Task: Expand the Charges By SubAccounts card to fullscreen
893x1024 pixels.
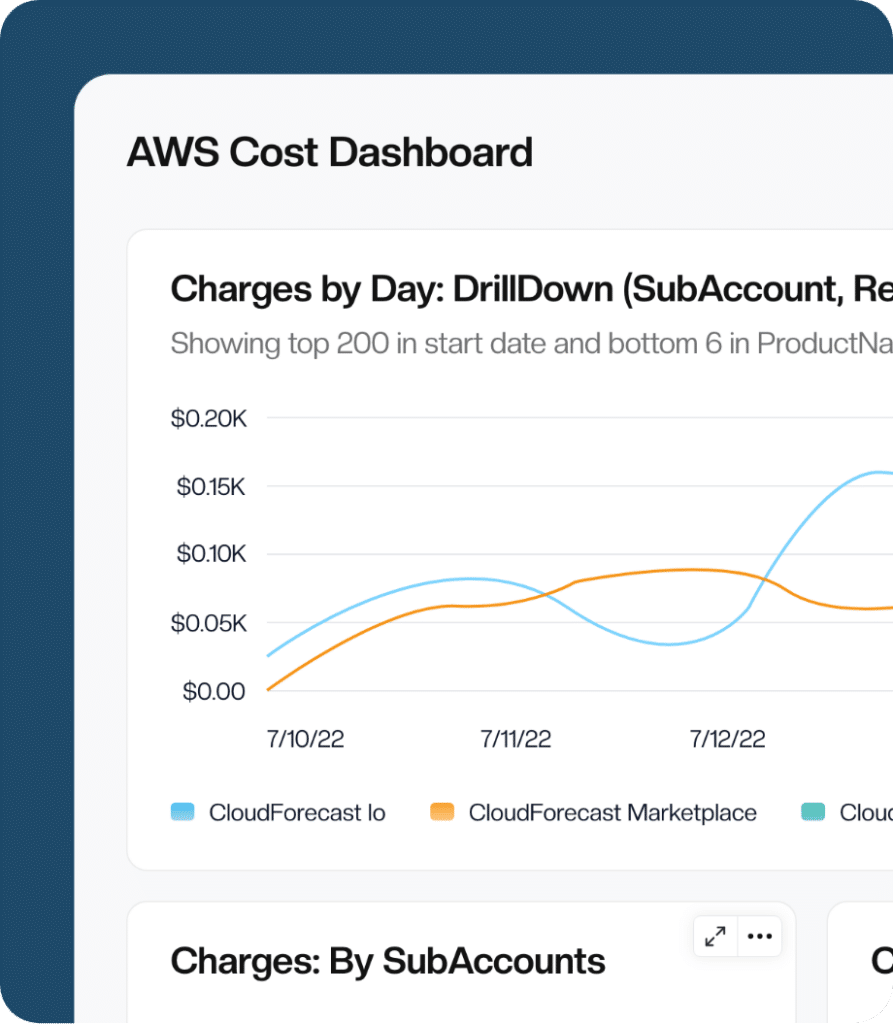Action: pyautogui.click(x=714, y=936)
